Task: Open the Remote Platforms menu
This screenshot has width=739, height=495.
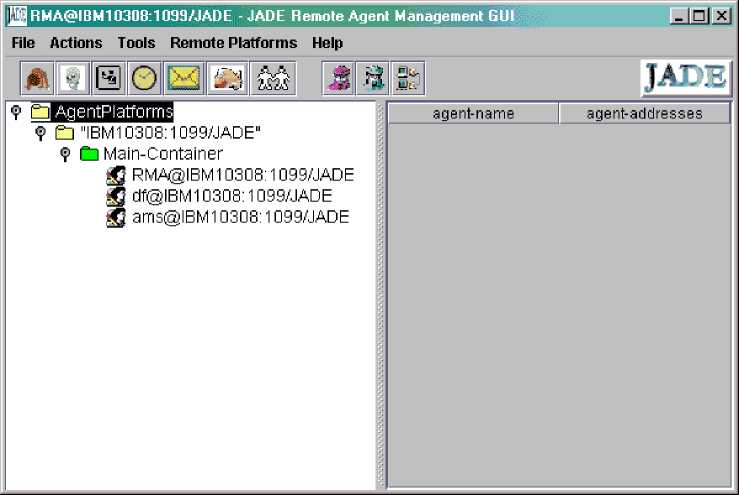Action: point(234,43)
